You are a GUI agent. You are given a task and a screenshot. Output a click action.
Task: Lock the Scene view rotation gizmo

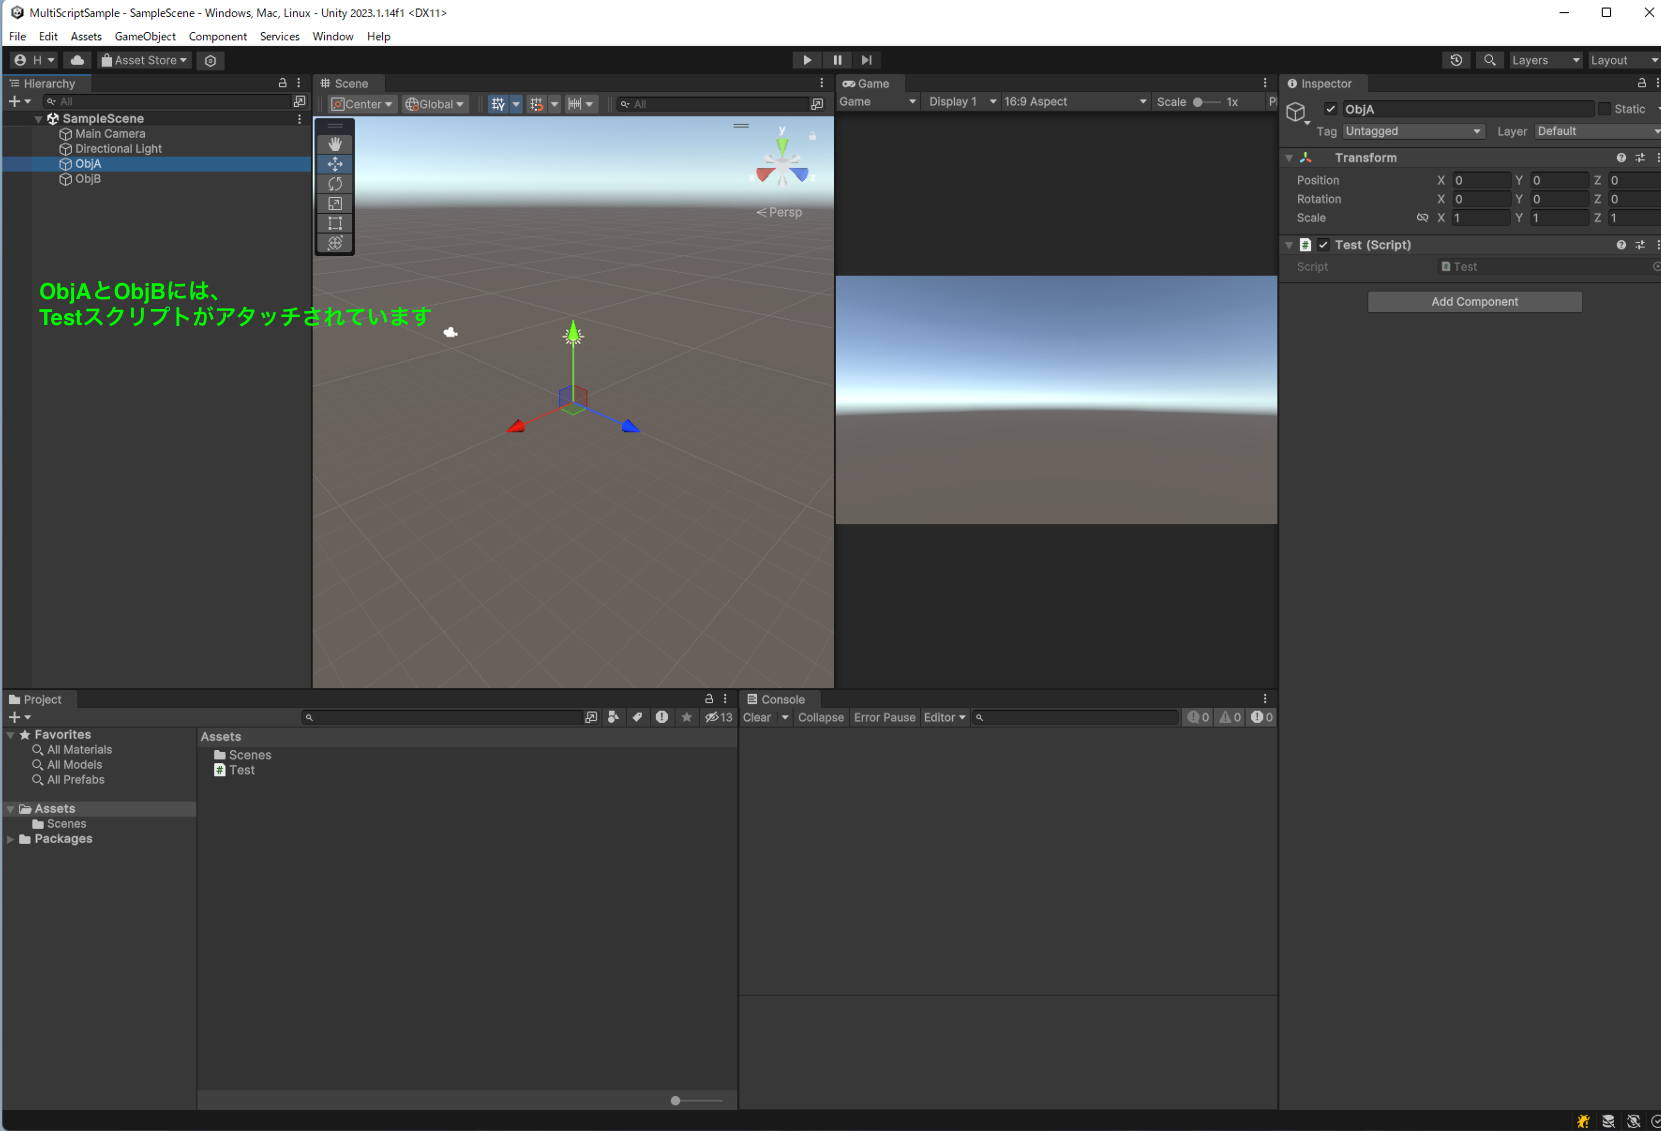812,135
